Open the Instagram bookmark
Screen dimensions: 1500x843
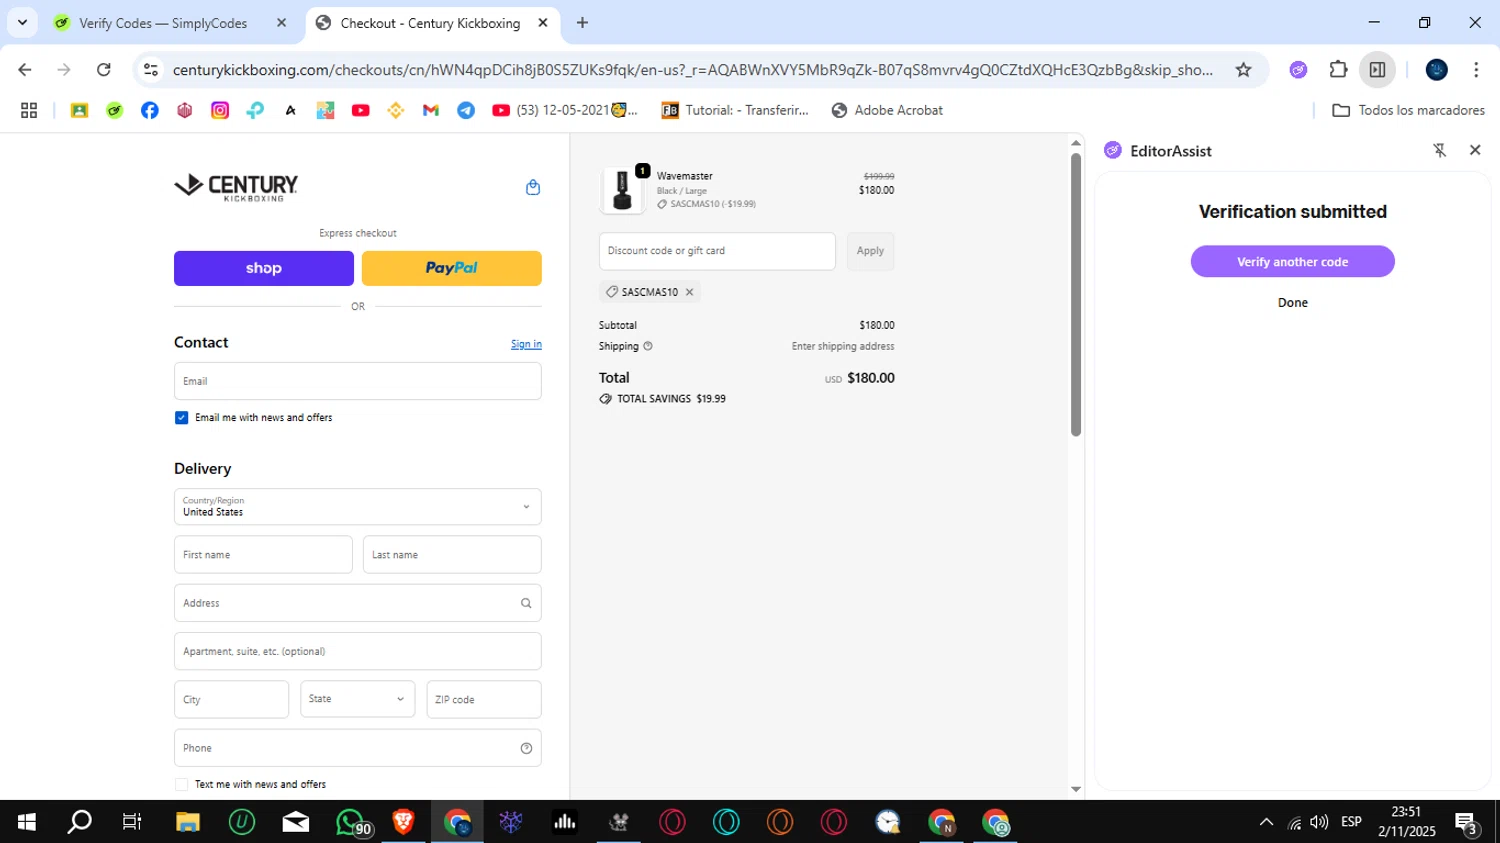pos(220,110)
